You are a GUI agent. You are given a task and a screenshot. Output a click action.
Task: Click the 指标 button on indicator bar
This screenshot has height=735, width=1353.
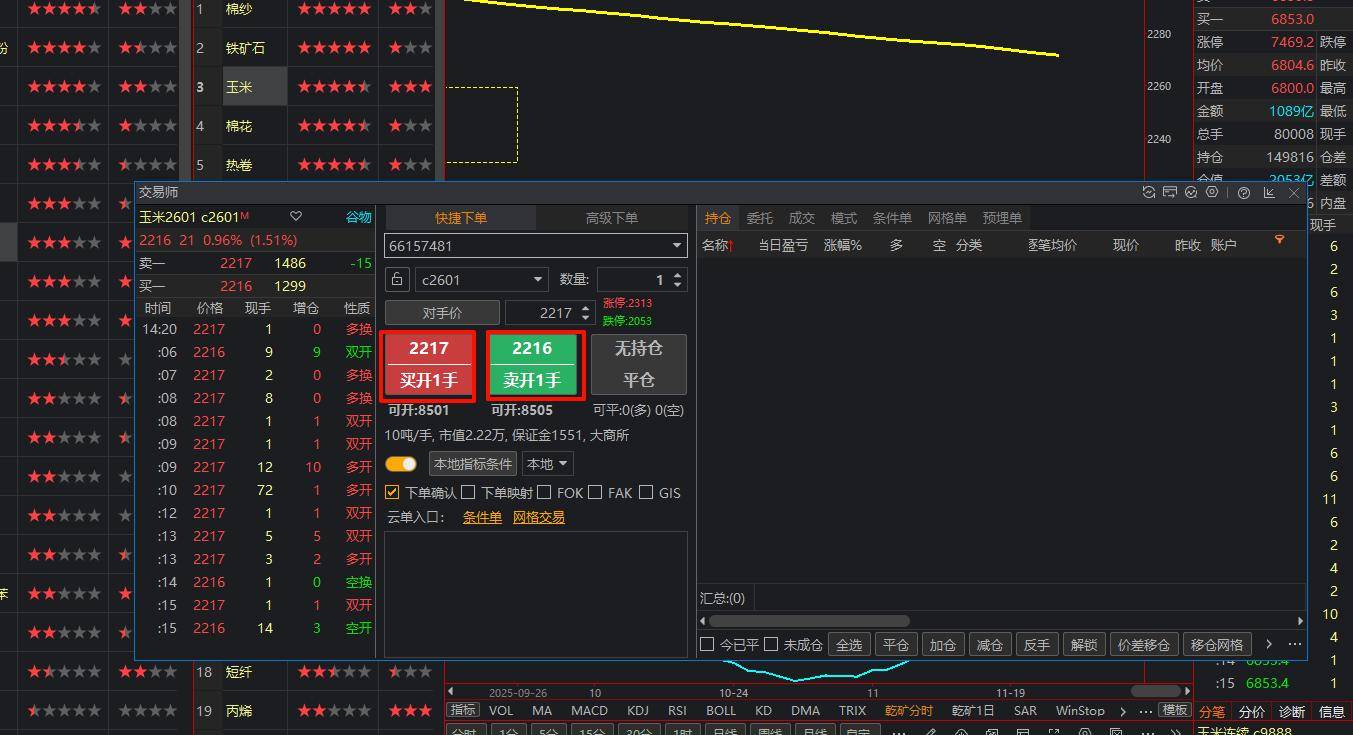point(463,711)
